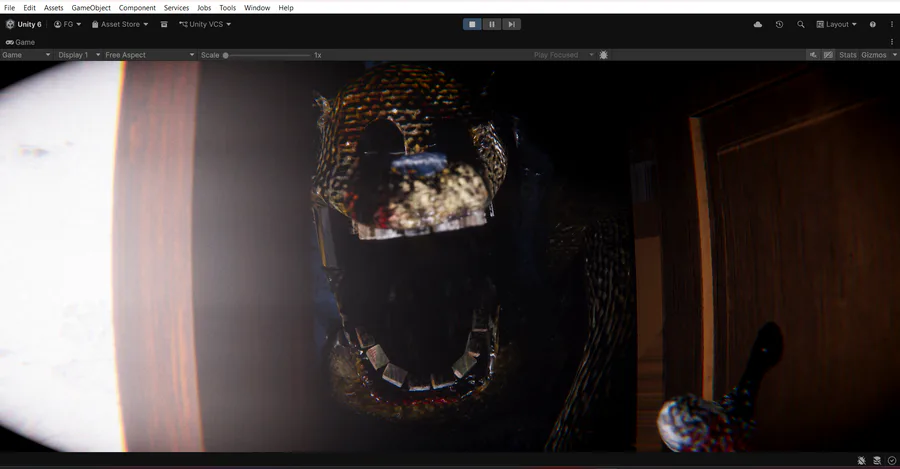The height and width of the screenshot is (469, 900).
Task: Select the Game tab
Action: [20, 42]
